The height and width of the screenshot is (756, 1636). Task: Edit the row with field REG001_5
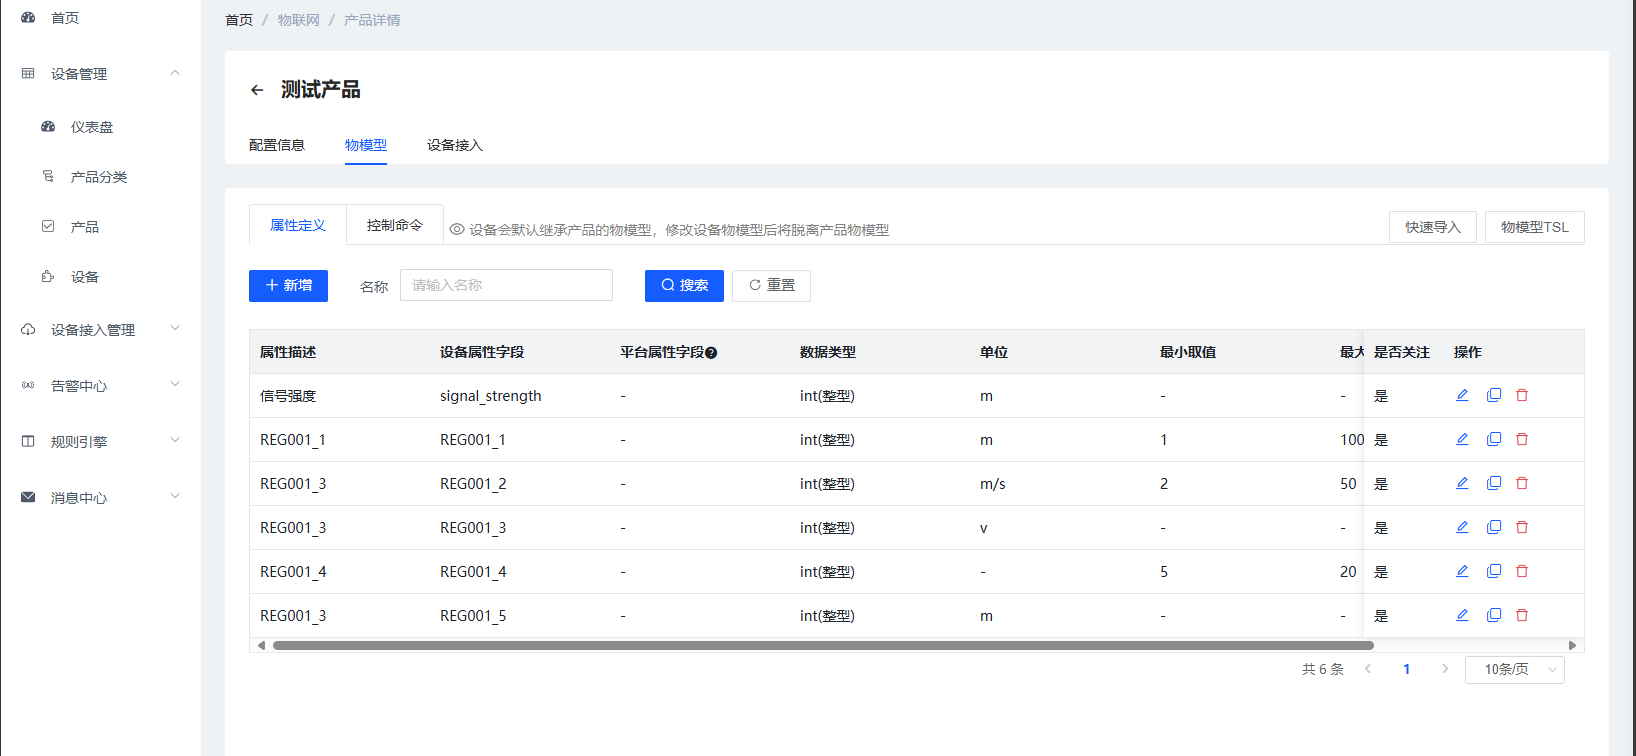click(x=1462, y=615)
